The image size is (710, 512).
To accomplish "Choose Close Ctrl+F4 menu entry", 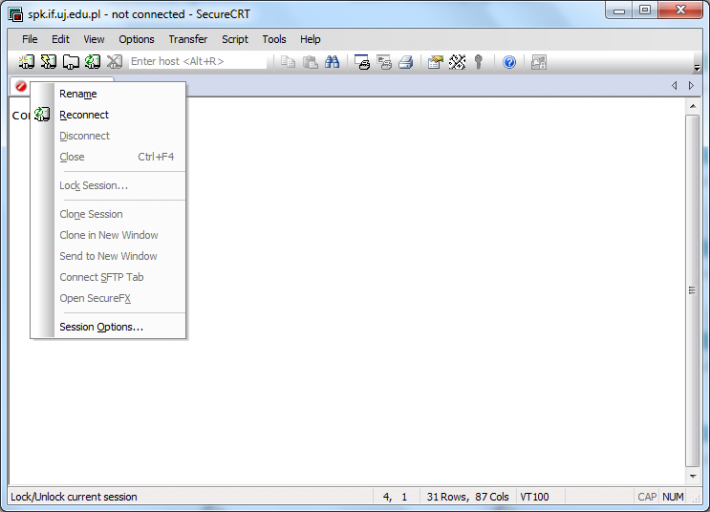I will click(x=108, y=157).
